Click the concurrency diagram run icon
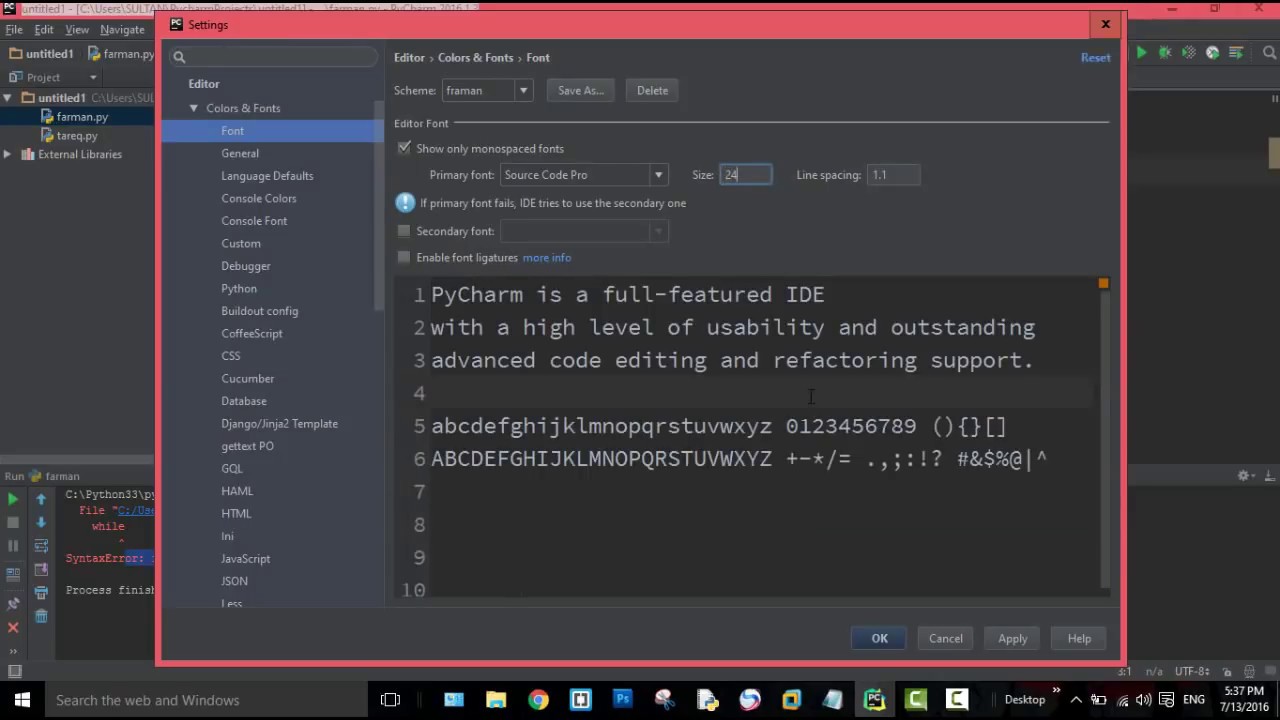The image size is (1280, 720). (x=1237, y=53)
